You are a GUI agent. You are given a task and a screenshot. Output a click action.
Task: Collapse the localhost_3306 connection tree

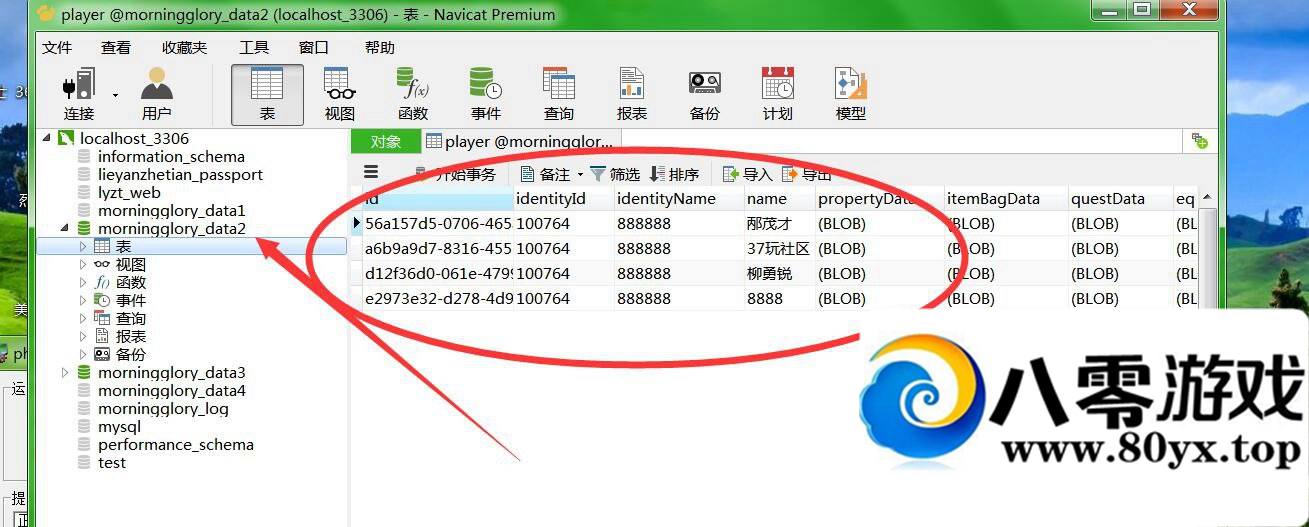[x=47, y=138]
